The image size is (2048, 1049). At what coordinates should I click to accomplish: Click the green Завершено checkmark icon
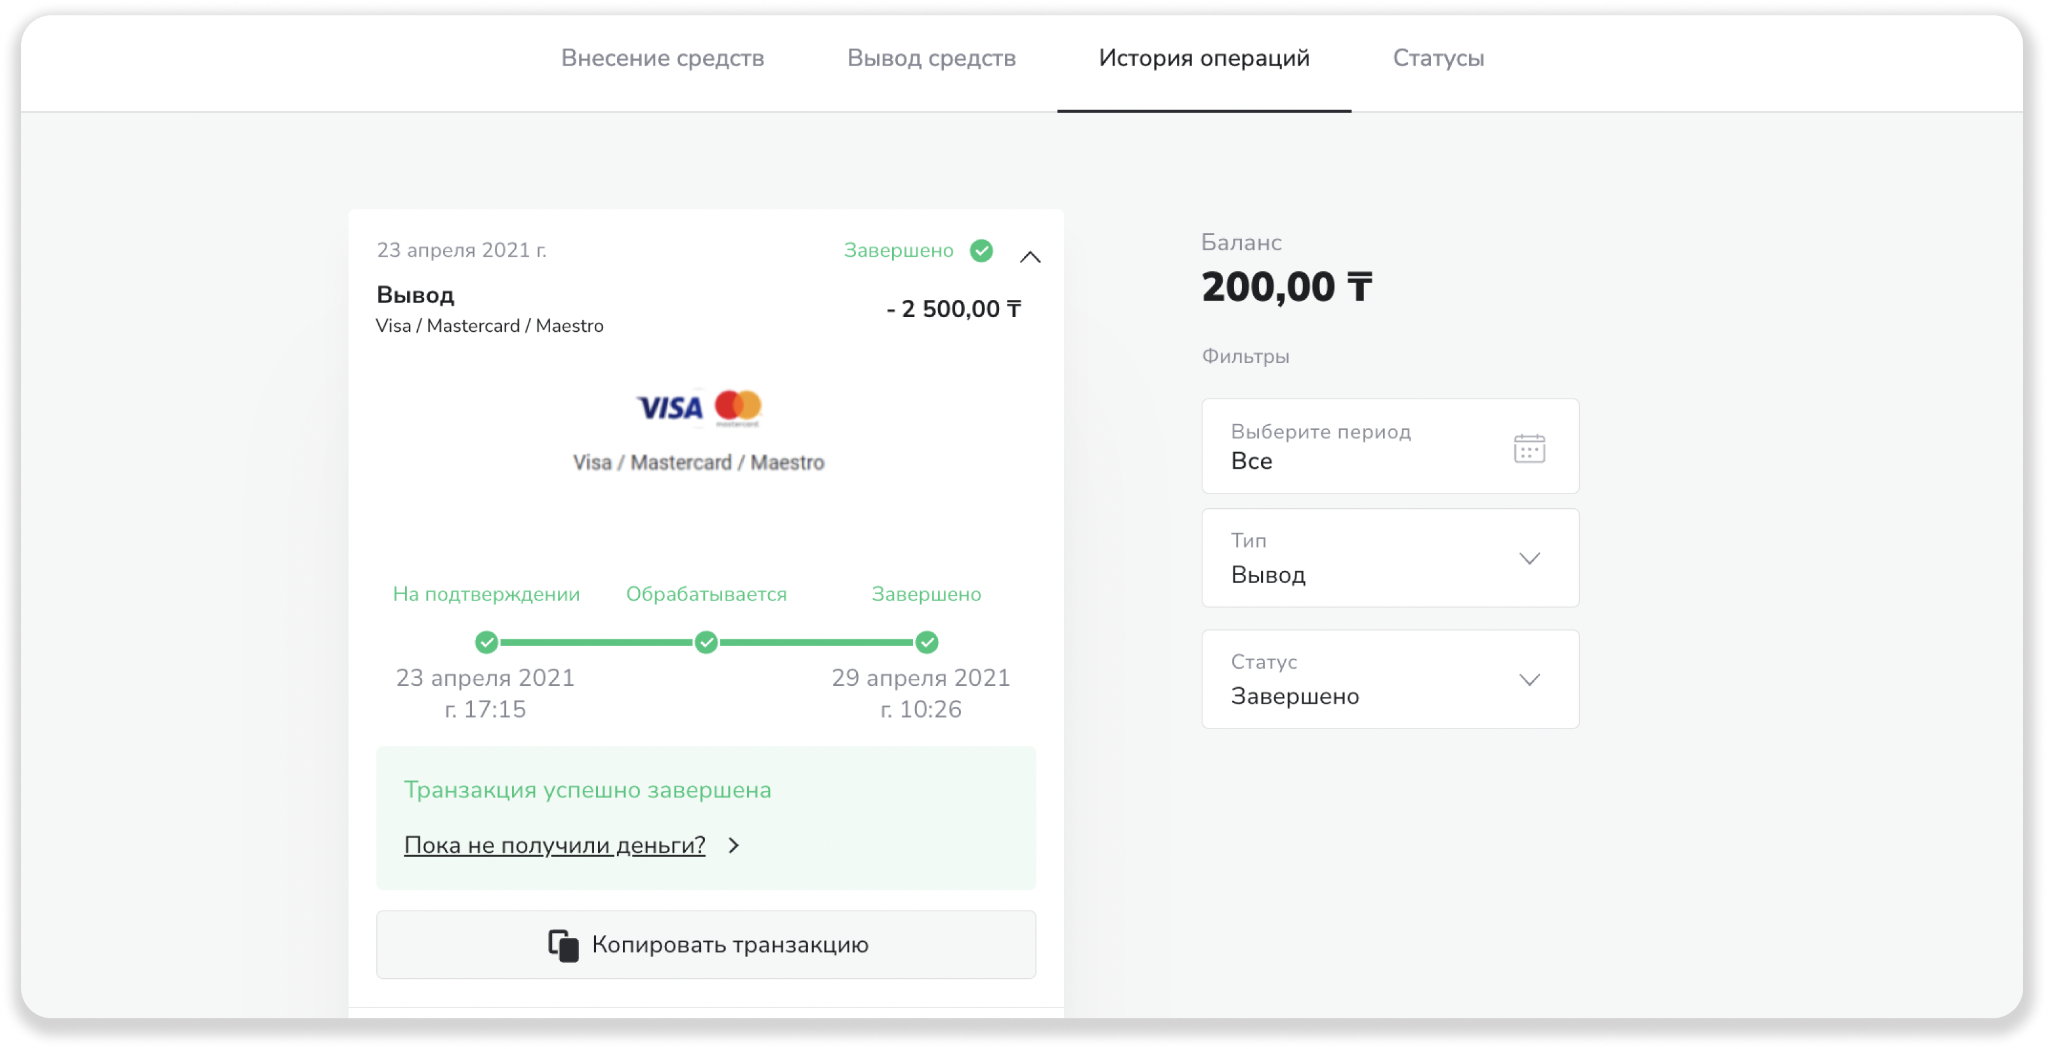click(x=982, y=251)
